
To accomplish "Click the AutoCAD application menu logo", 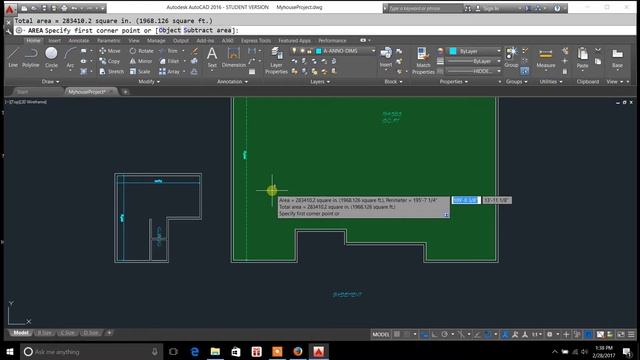I will coord(10,8).
